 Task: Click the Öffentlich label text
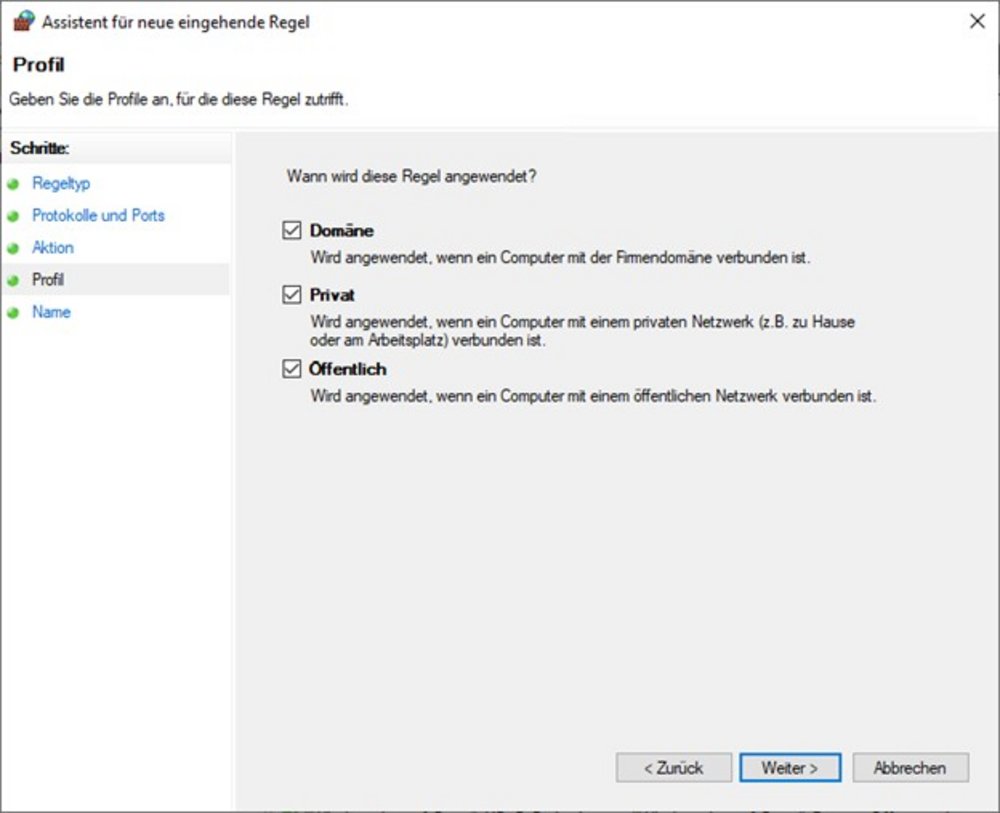point(348,369)
